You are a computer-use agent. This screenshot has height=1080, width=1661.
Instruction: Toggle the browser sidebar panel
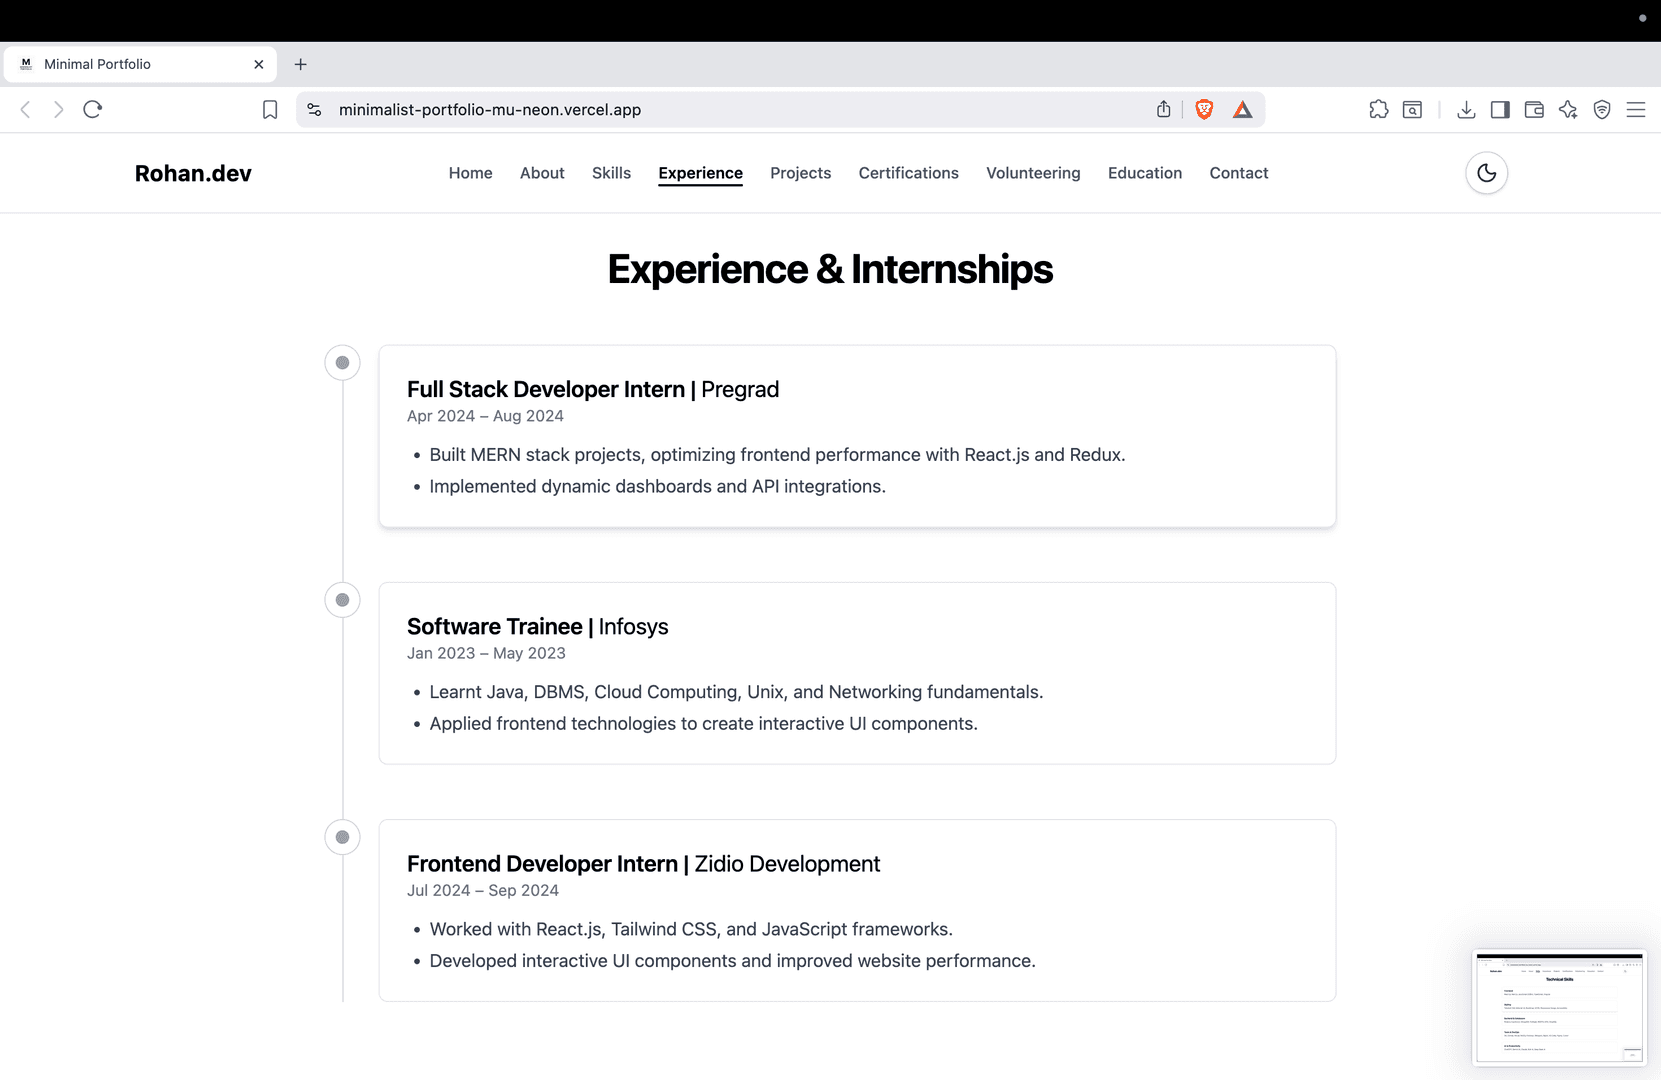click(x=1500, y=110)
